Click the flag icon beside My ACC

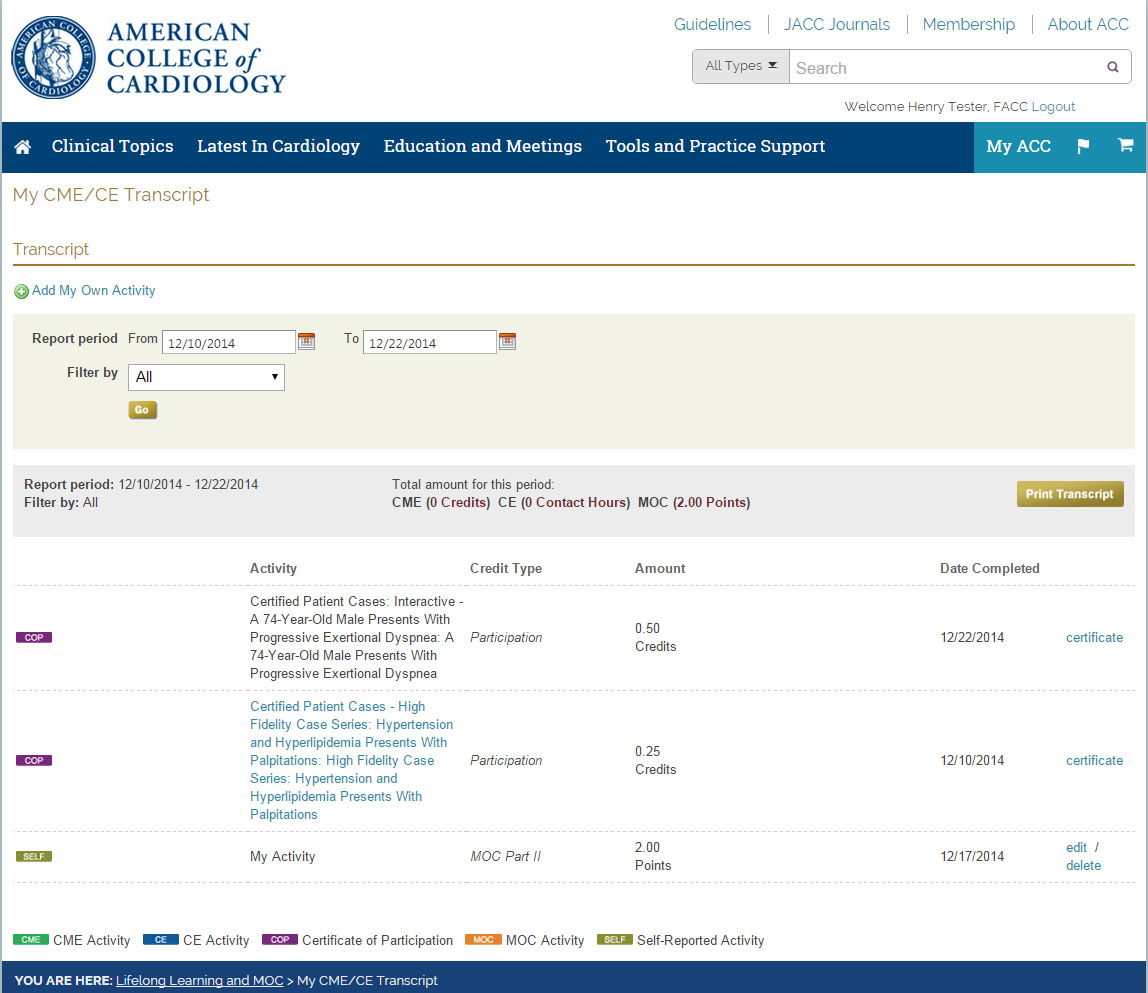click(x=1083, y=147)
